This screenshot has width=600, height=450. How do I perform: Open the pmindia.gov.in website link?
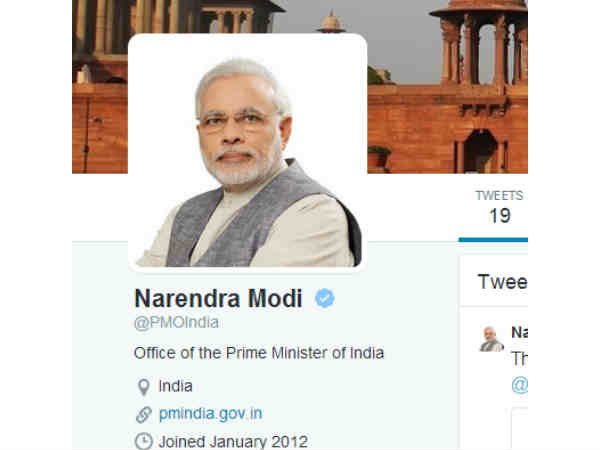210,414
